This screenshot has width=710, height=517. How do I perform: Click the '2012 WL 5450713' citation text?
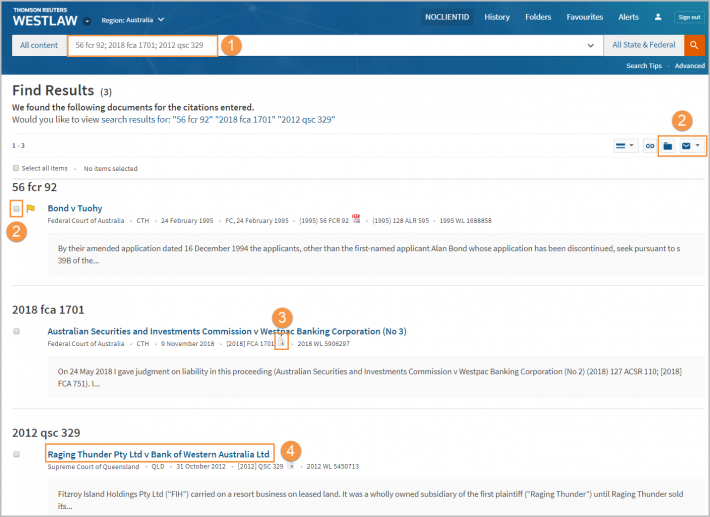click(x=333, y=467)
